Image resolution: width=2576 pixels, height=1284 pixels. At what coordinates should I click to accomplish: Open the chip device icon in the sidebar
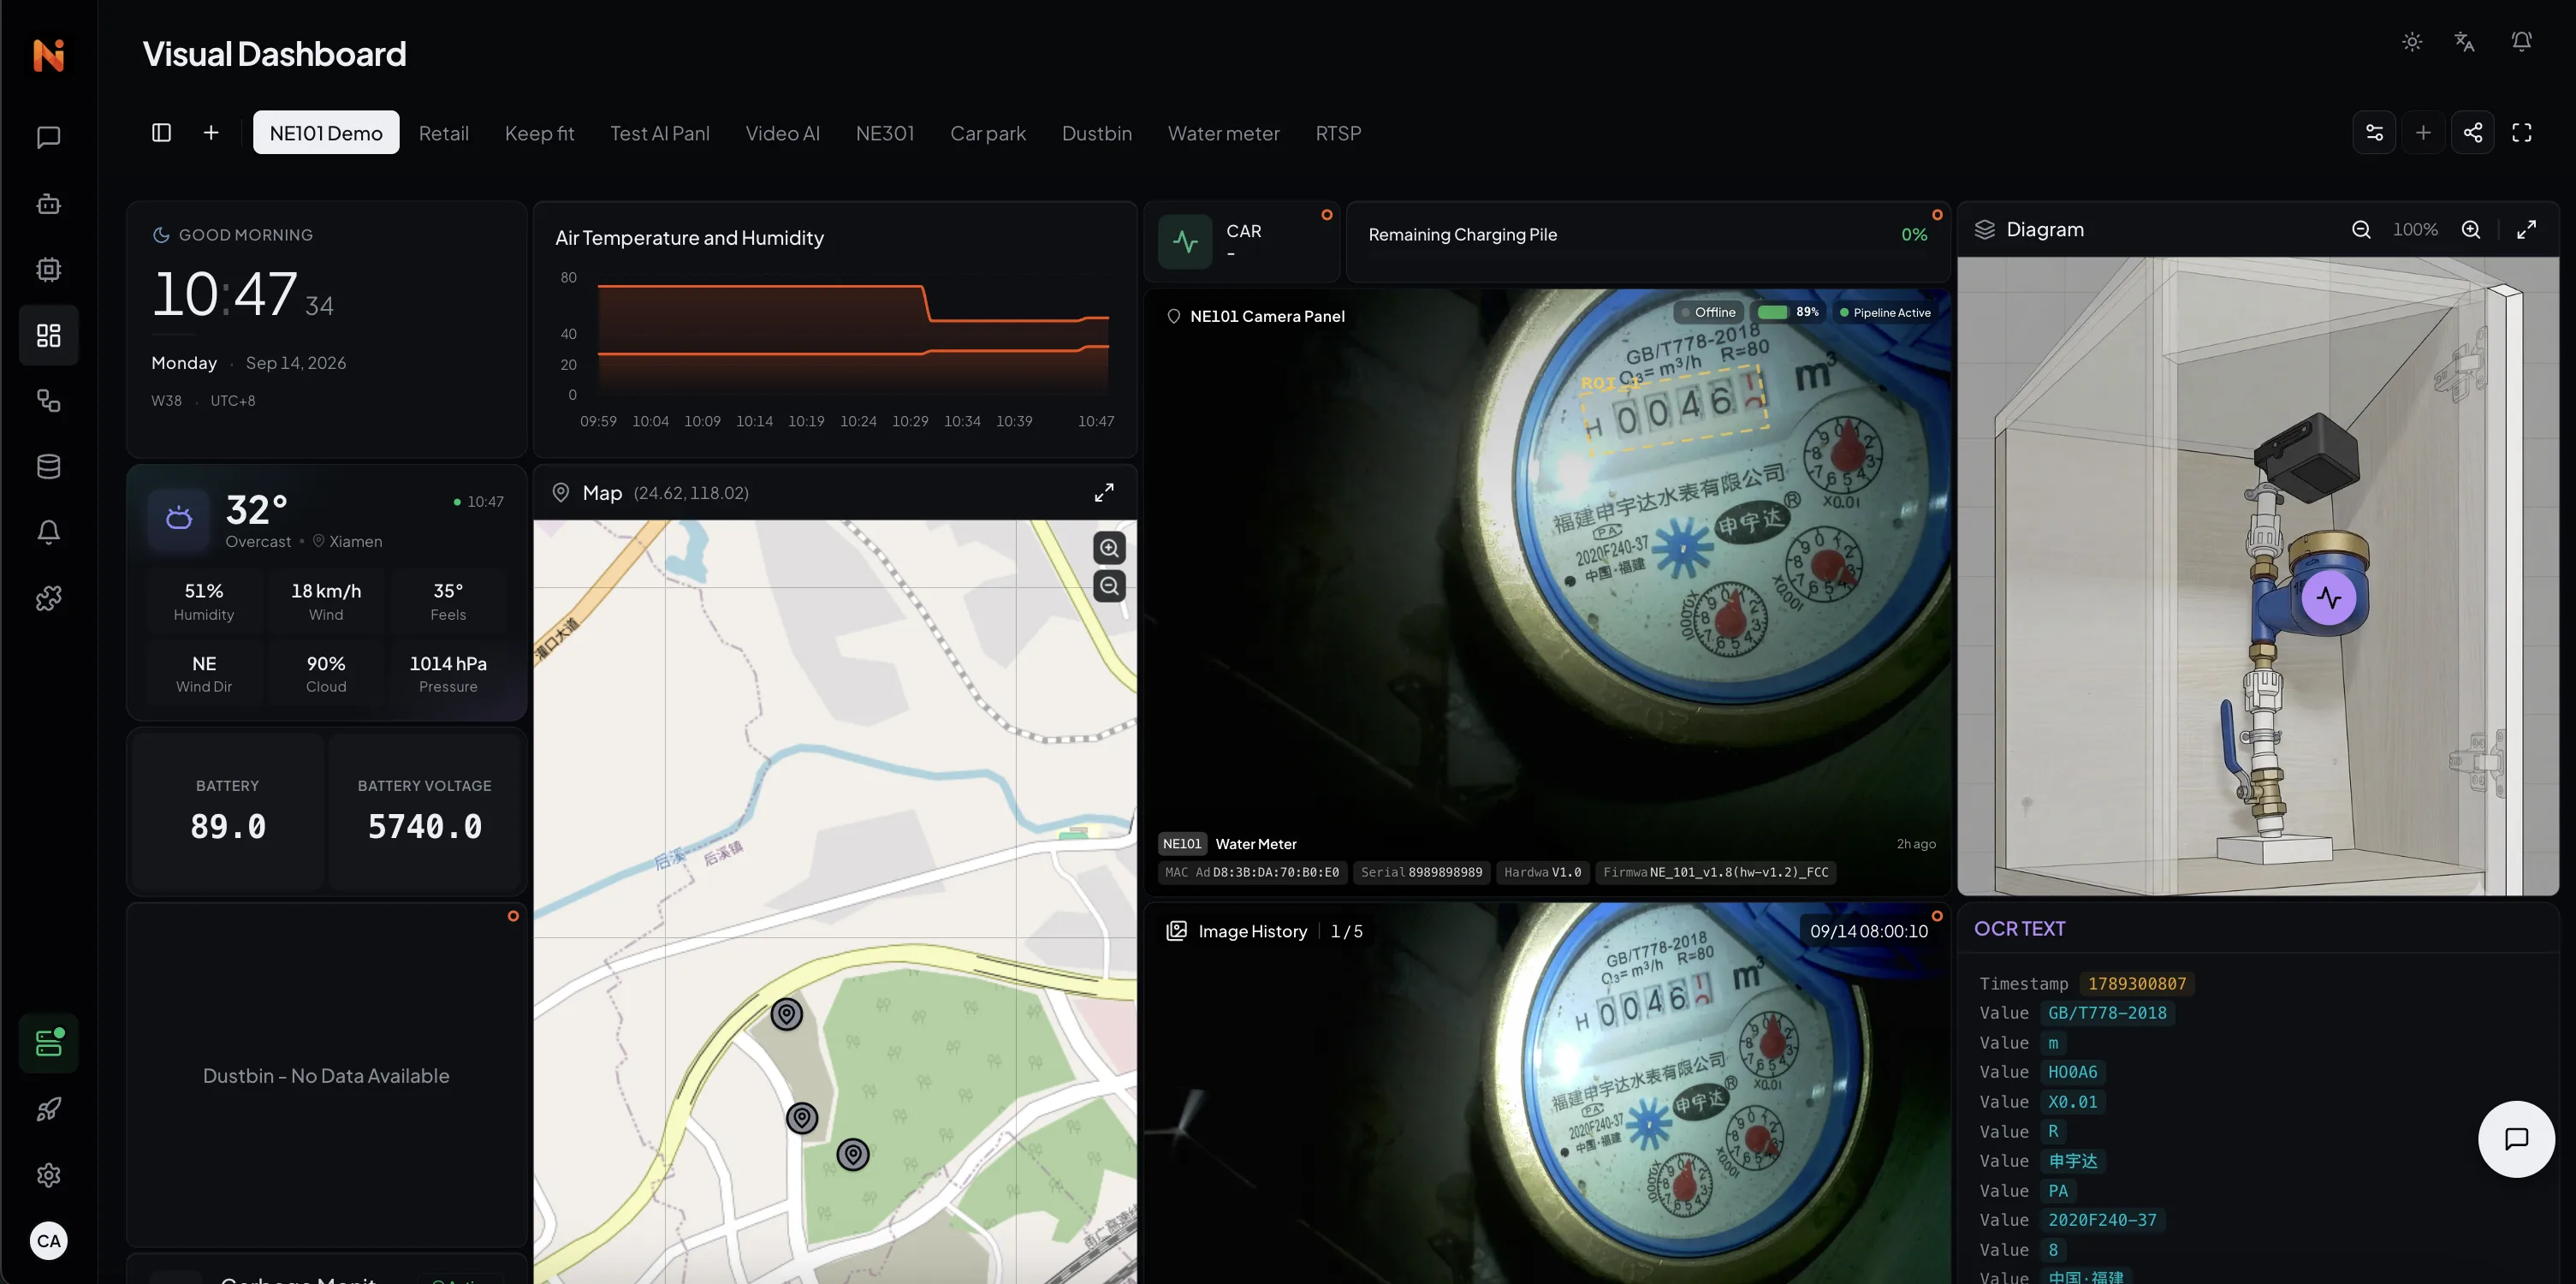[48, 269]
